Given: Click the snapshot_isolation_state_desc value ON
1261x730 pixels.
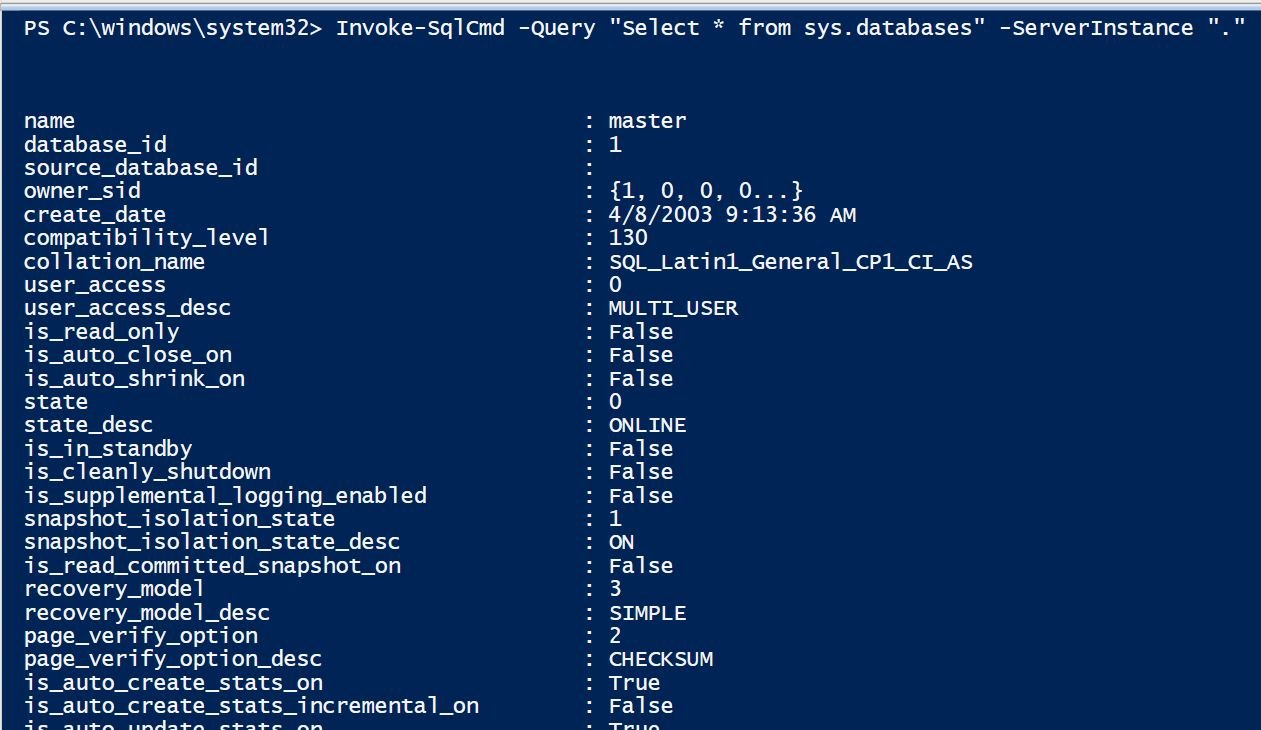Looking at the screenshot, I should [622, 542].
